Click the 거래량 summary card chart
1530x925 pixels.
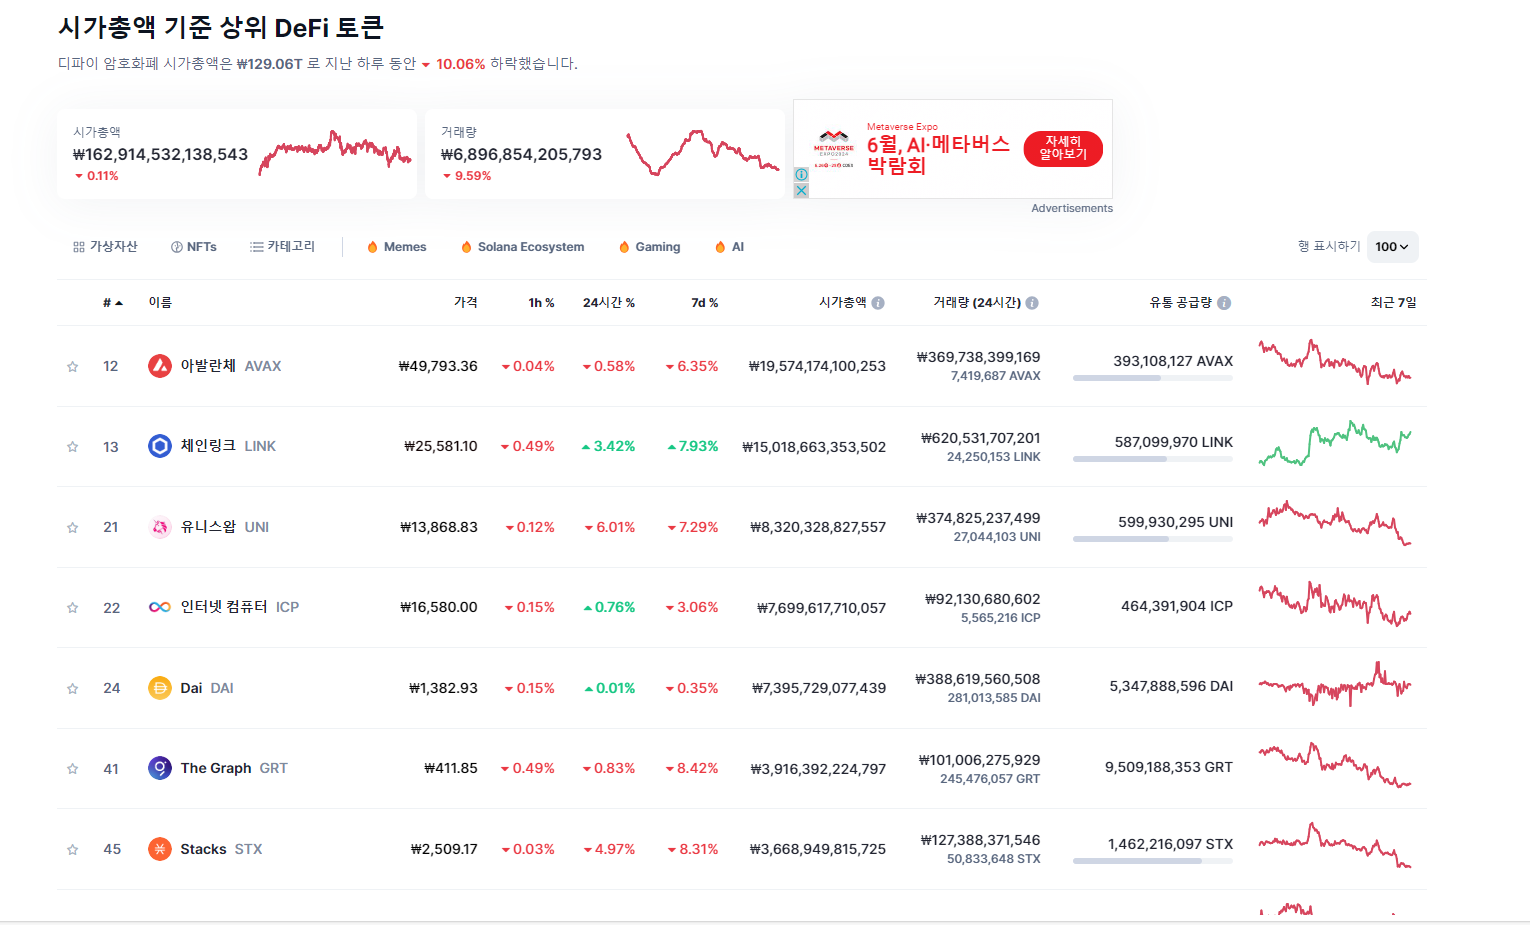click(703, 152)
